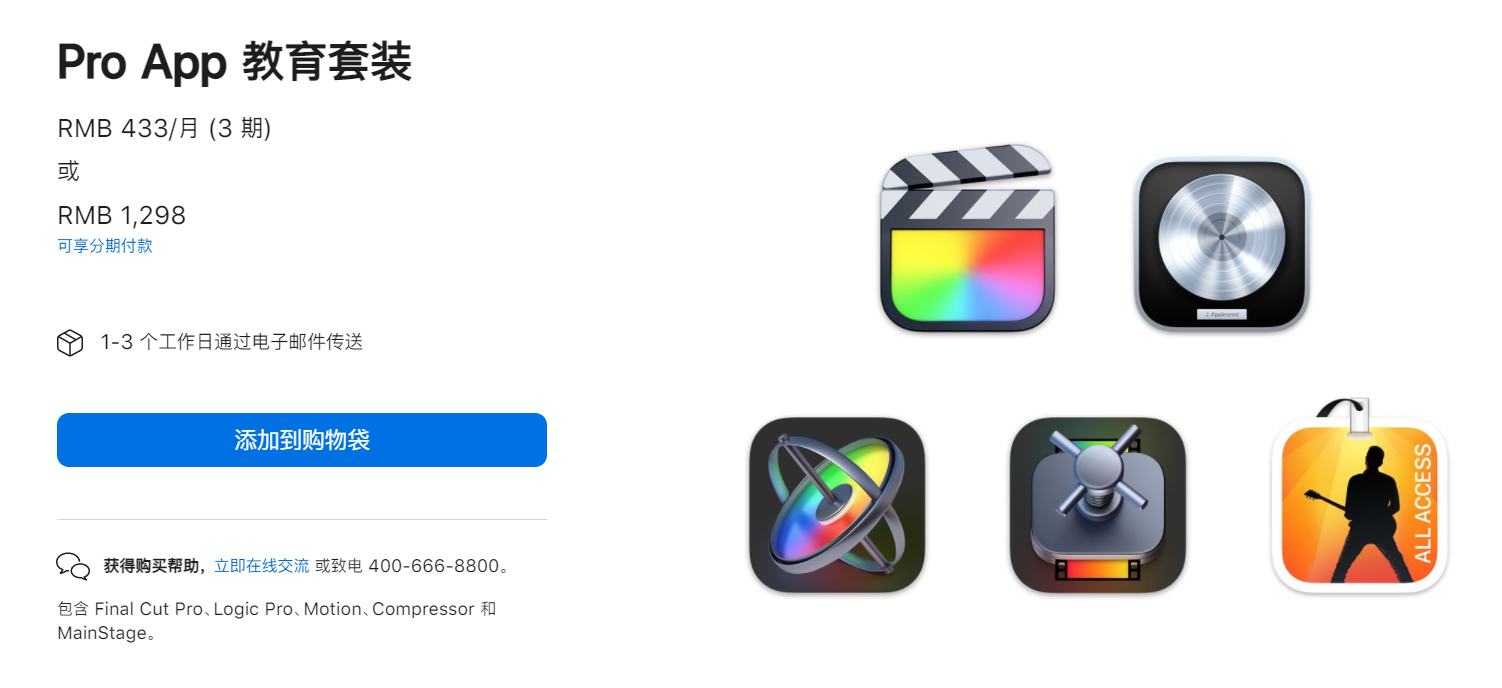The width and height of the screenshot is (1502, 688).
Task: Select the RMB 433/月 installment price text
Action: 164,128
